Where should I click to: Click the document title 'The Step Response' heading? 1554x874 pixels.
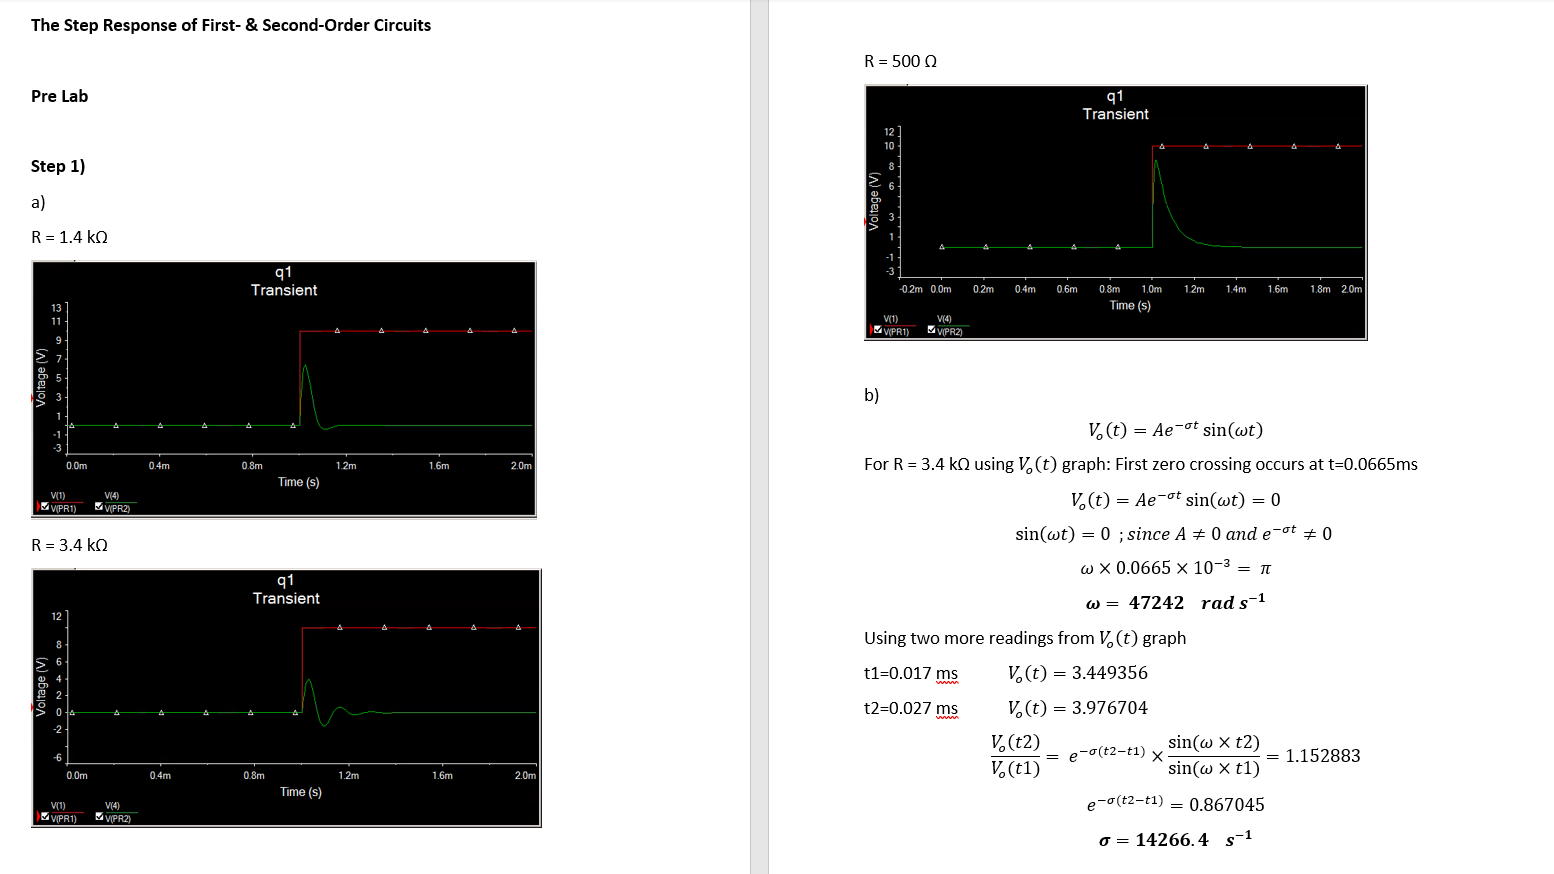coord(231,25)
